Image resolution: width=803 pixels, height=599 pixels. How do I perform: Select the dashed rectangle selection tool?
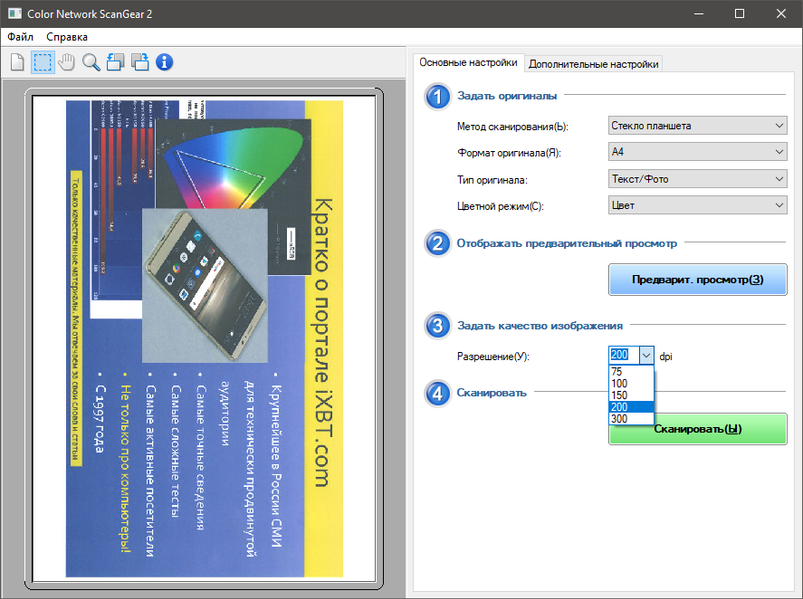(43, 62)
